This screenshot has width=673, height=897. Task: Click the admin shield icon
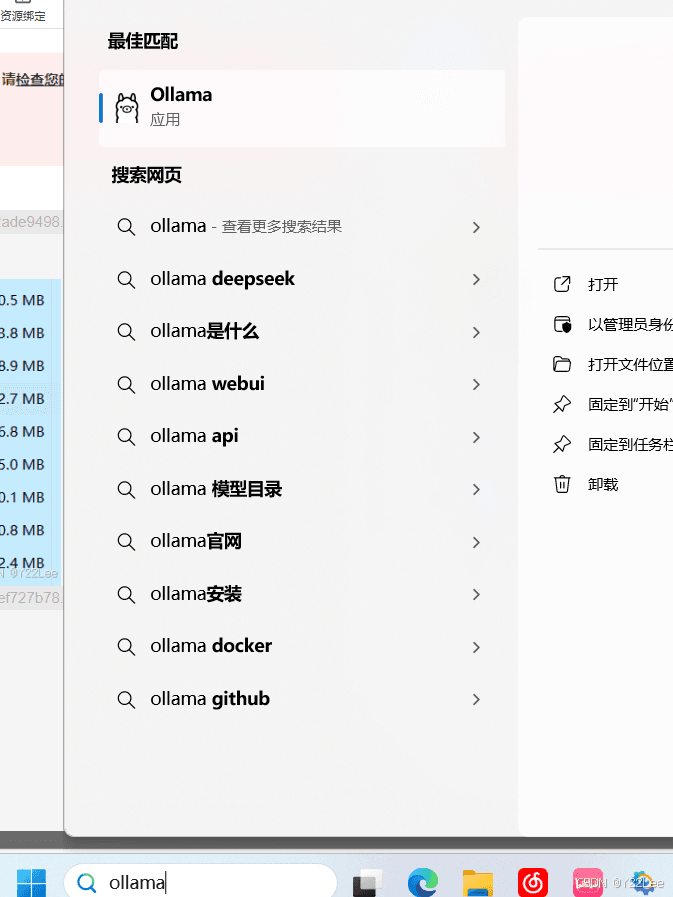[562, 324]
